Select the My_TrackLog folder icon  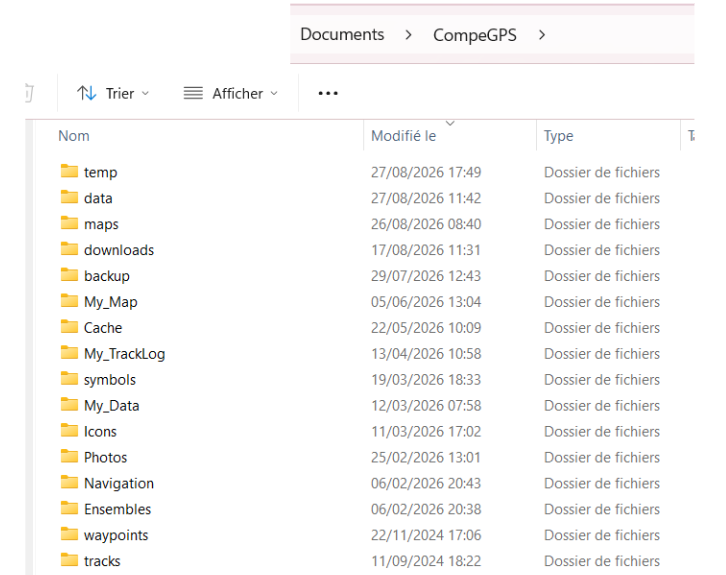(x=69, y=352)
